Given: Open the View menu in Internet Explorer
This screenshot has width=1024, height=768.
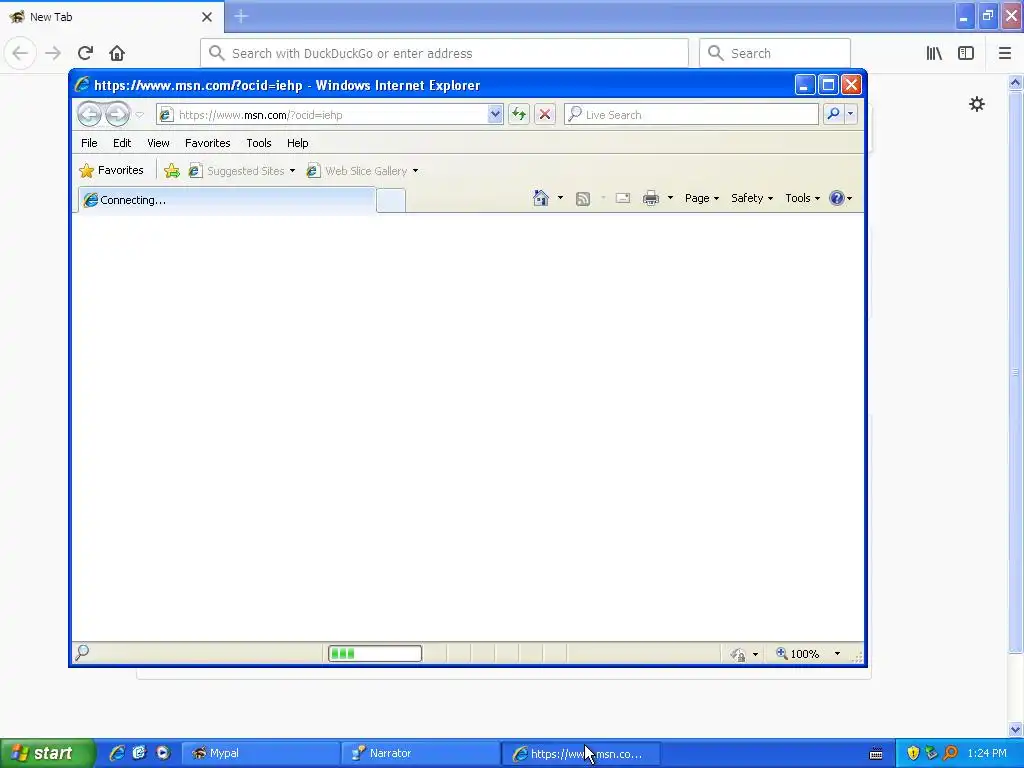Looking at the screenshot, I should click(x=158, y=143).
